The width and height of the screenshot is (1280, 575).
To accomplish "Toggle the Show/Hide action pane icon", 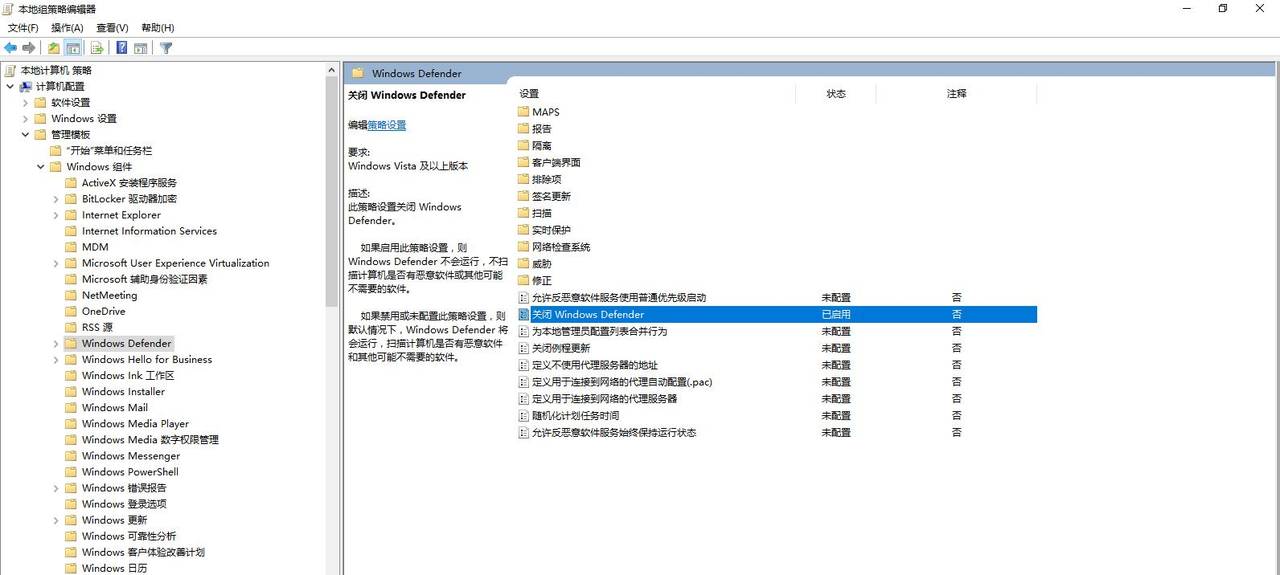I will click(141, 48).
